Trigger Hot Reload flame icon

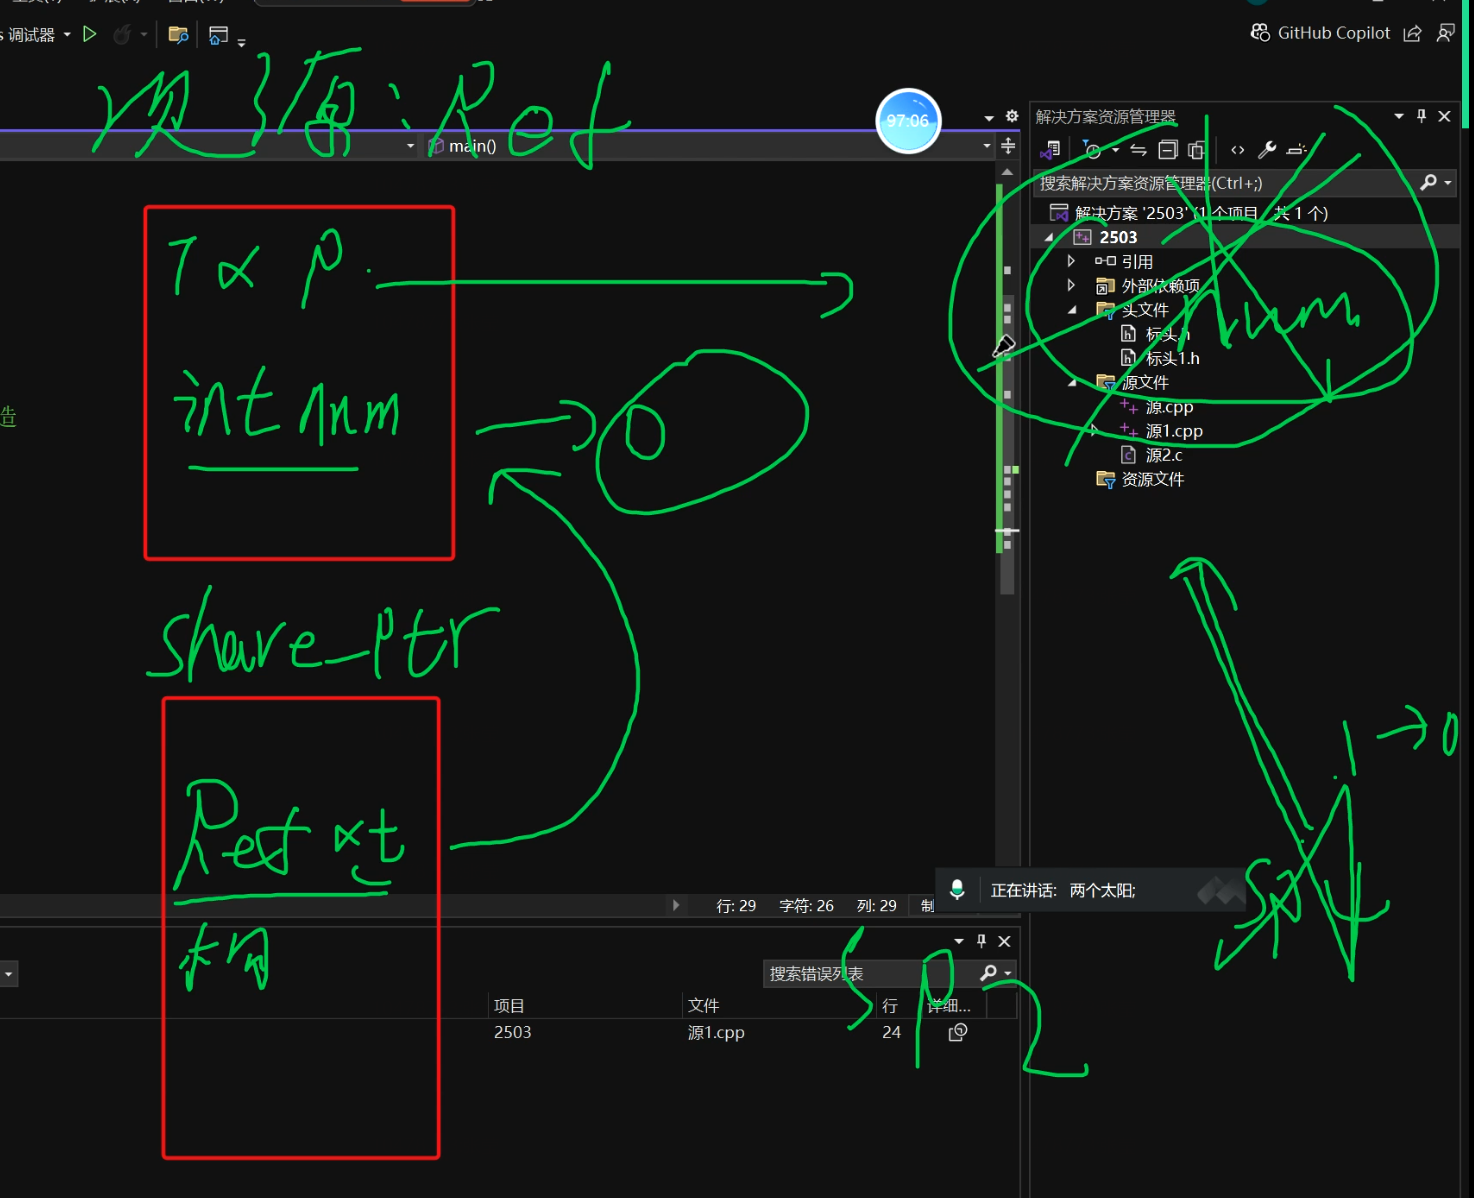point(124,35)
